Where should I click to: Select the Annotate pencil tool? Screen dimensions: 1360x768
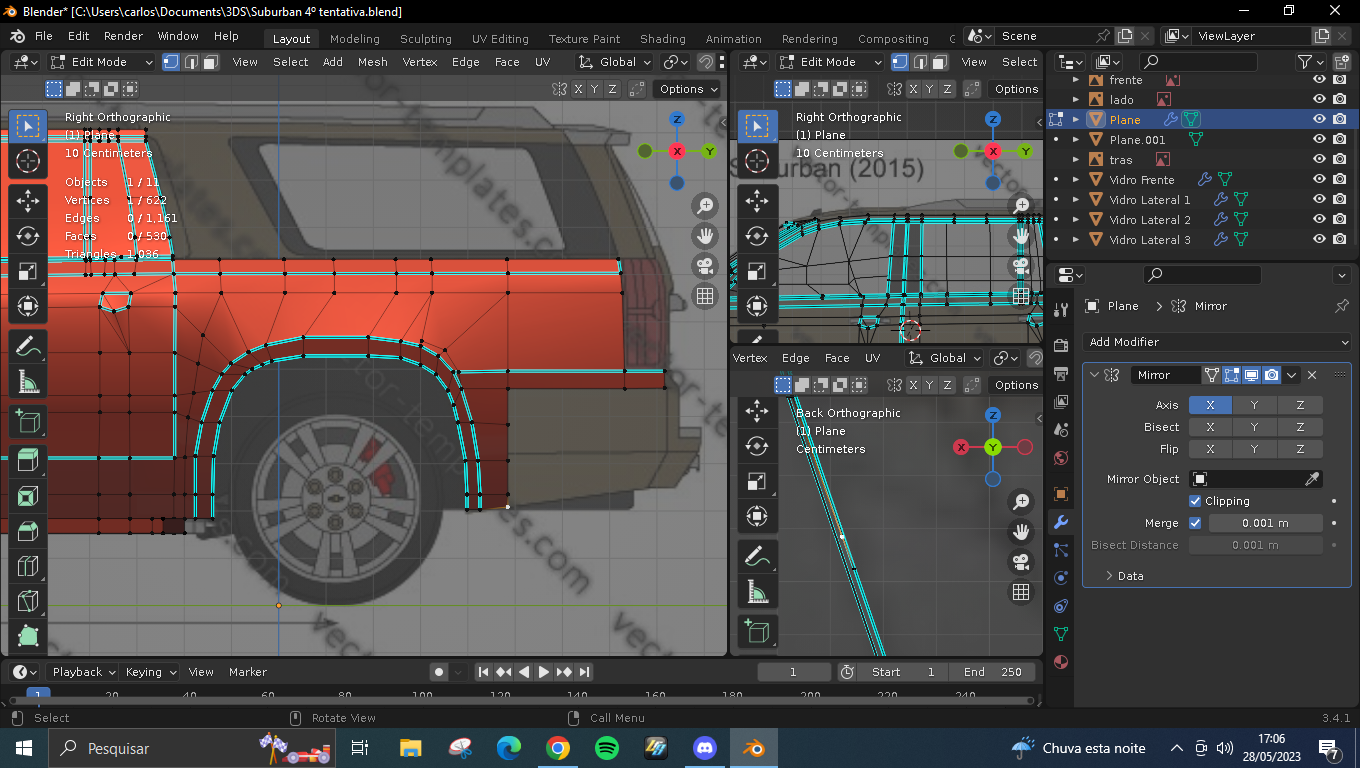coord(28,347)
